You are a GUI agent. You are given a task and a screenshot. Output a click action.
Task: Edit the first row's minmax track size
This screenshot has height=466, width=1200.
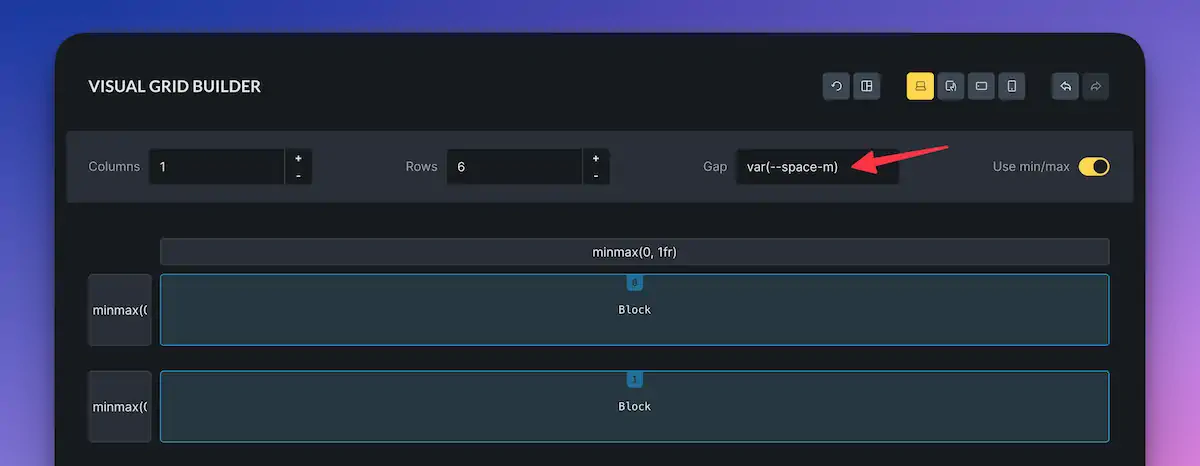tap(120, 310)
